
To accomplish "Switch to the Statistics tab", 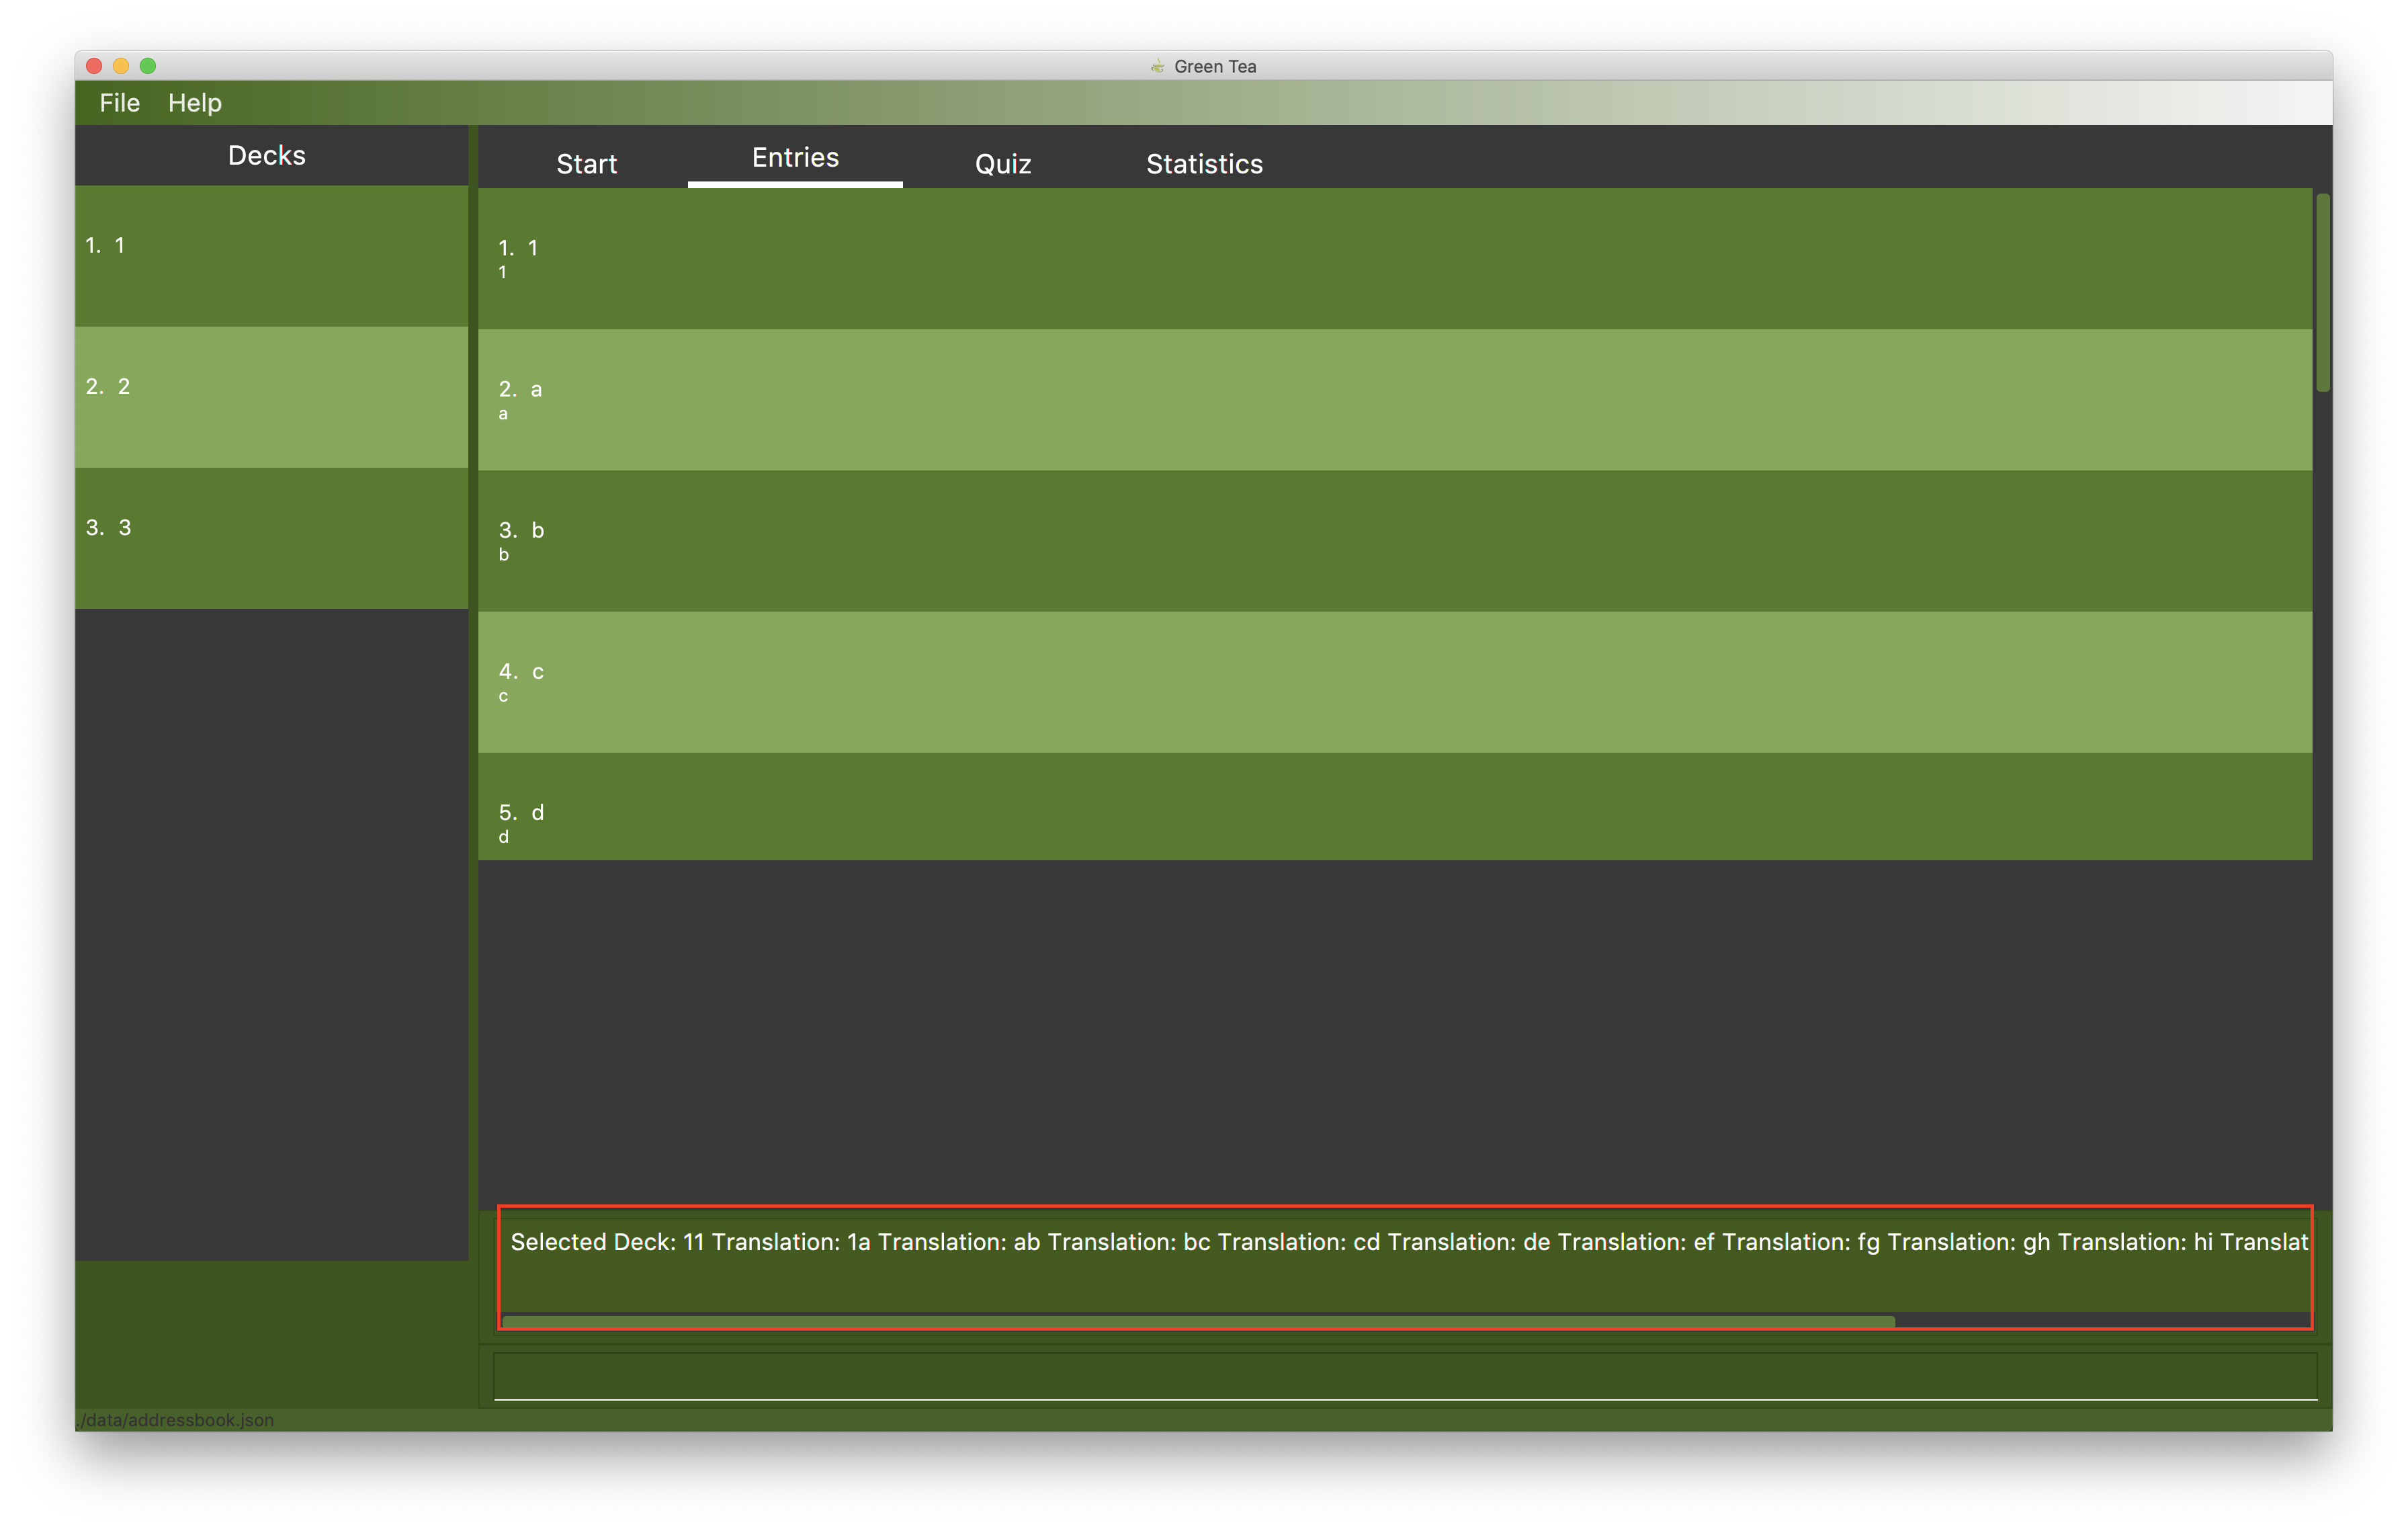I will (x=1204, y=163).
